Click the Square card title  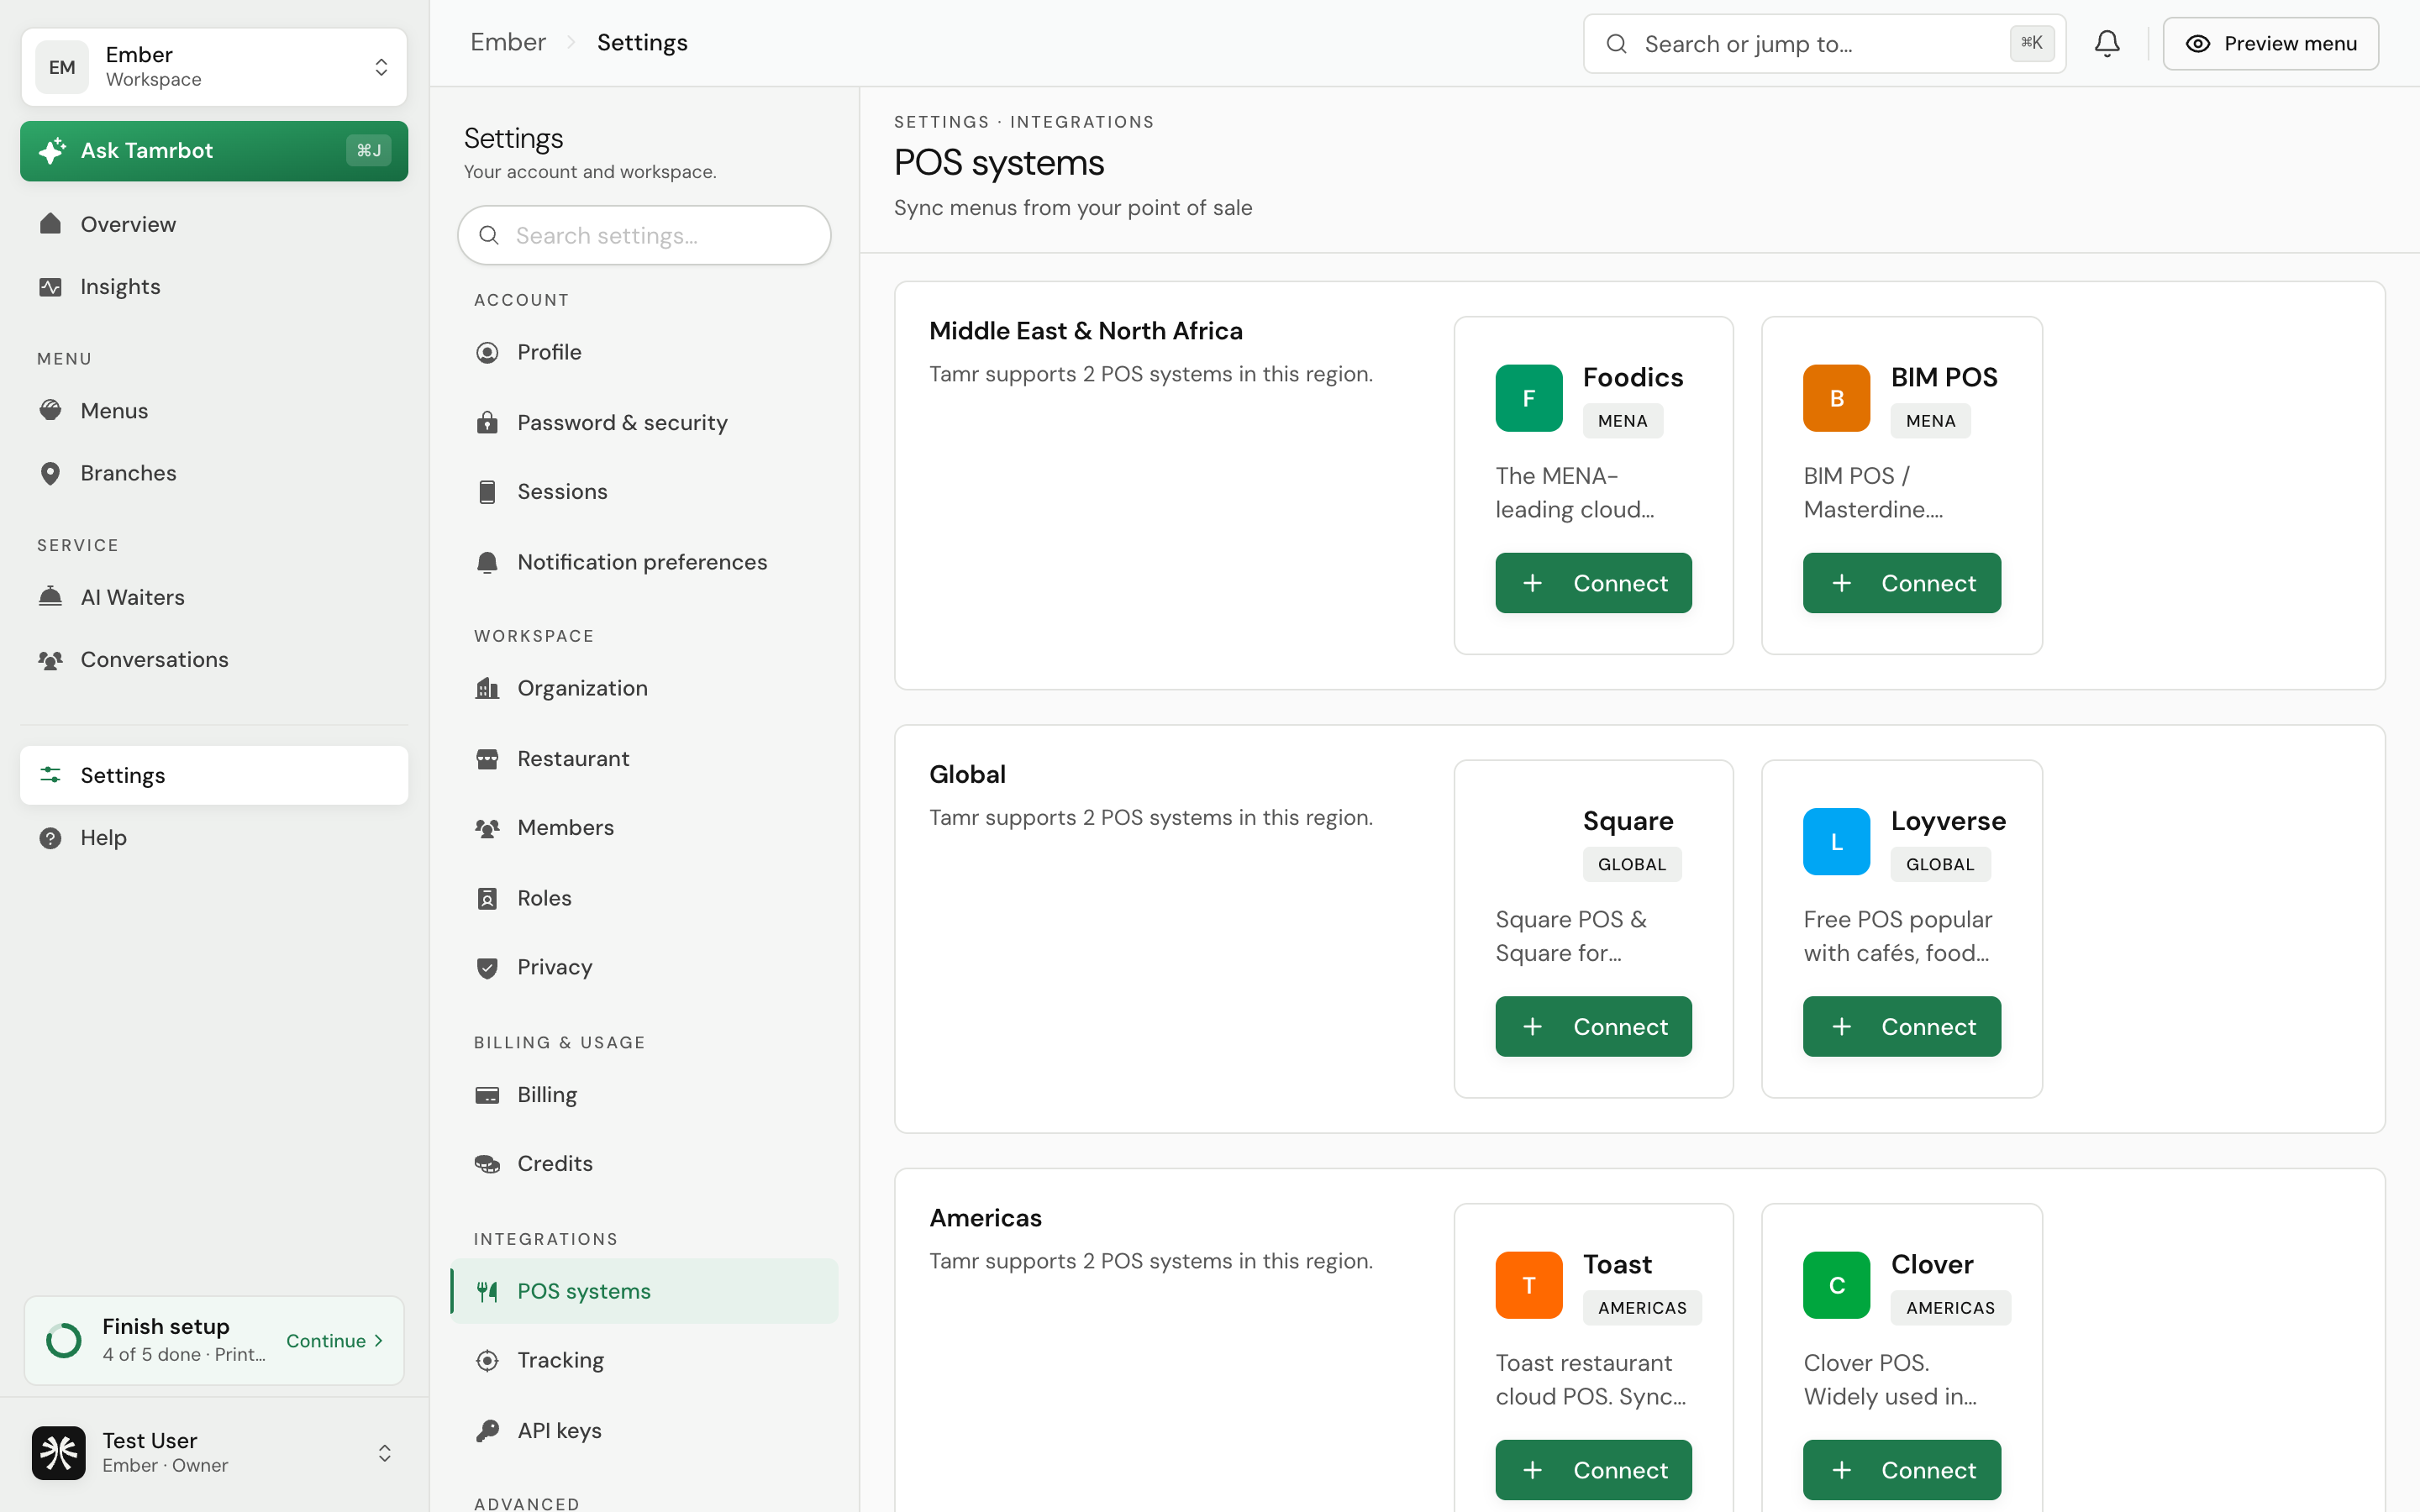click(1627, 821)
